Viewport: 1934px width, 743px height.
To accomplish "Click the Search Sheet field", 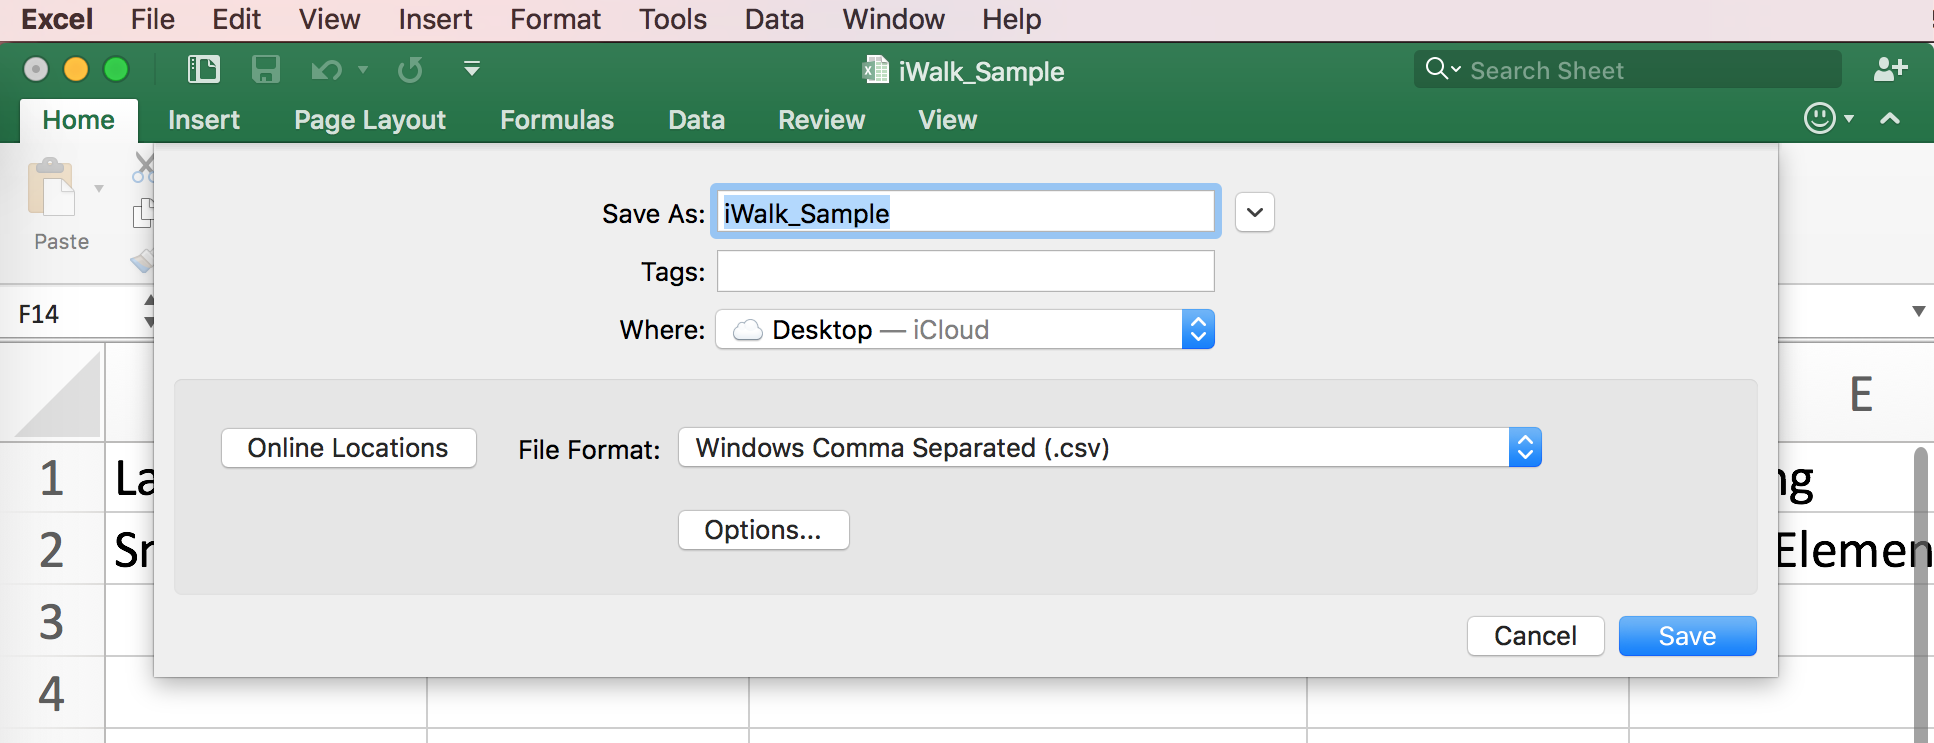I will pyautogui.click(x=1627, y=69).
